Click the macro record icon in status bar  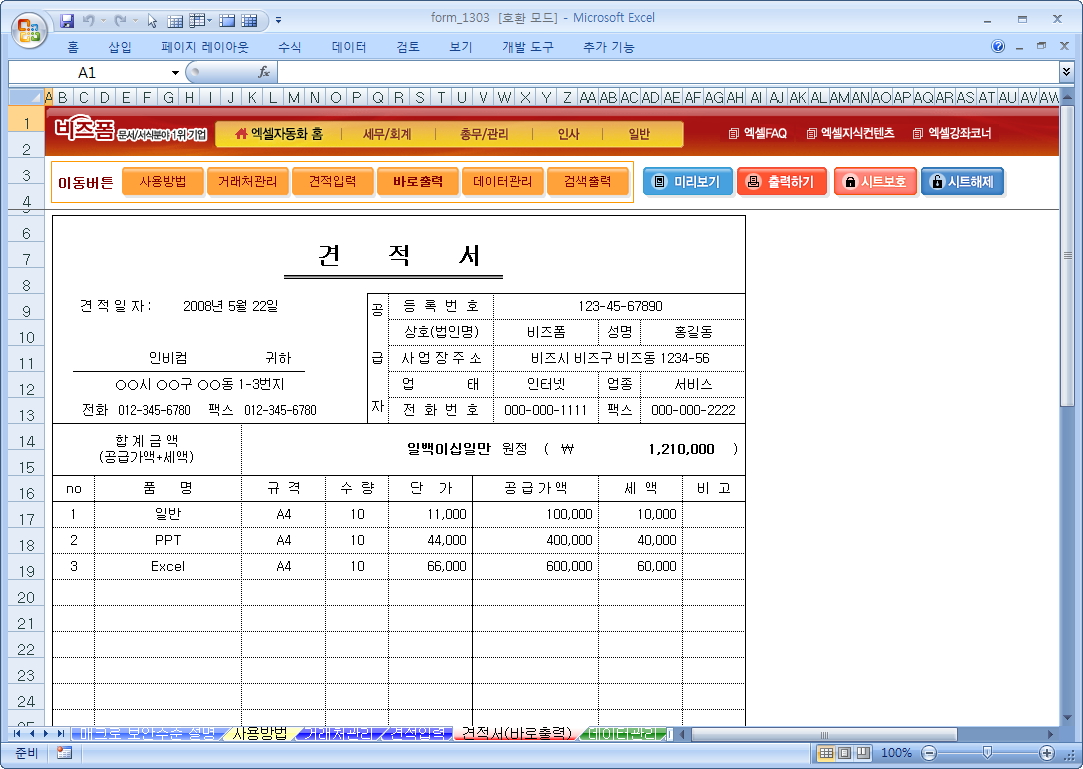[64, 753]
